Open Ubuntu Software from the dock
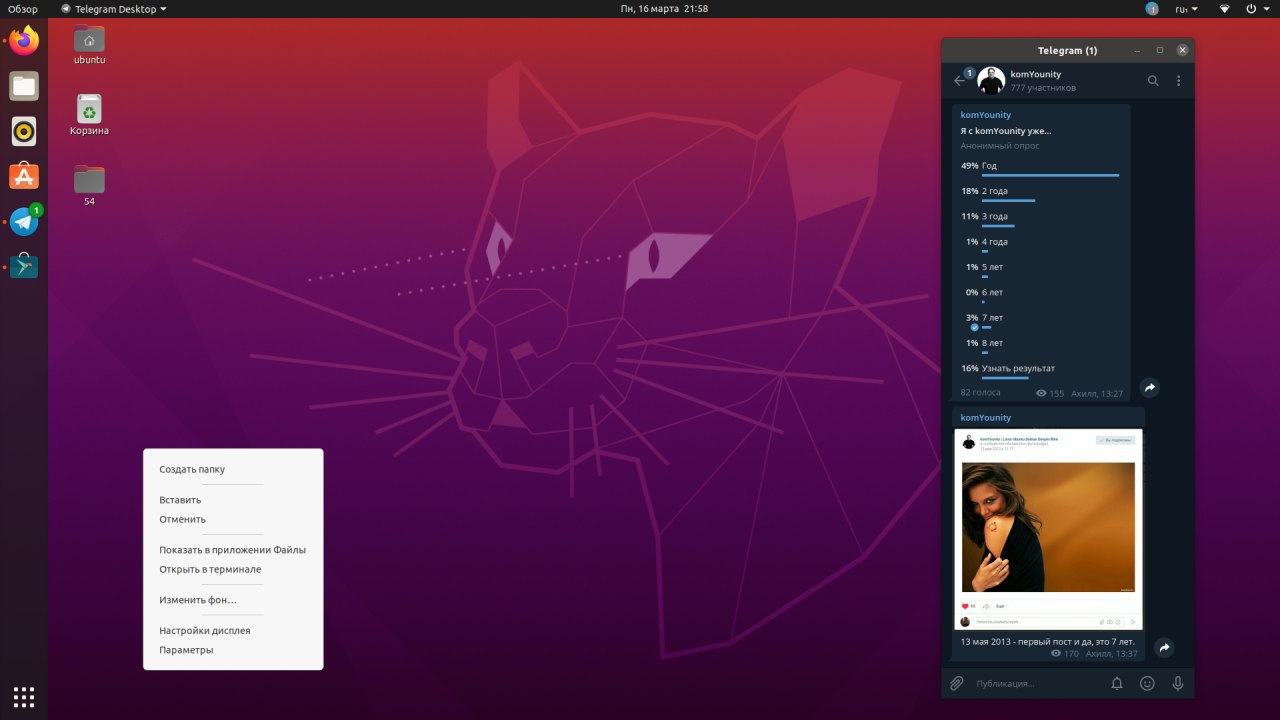The image size is (1280, 720). click(x=24, y=176)
